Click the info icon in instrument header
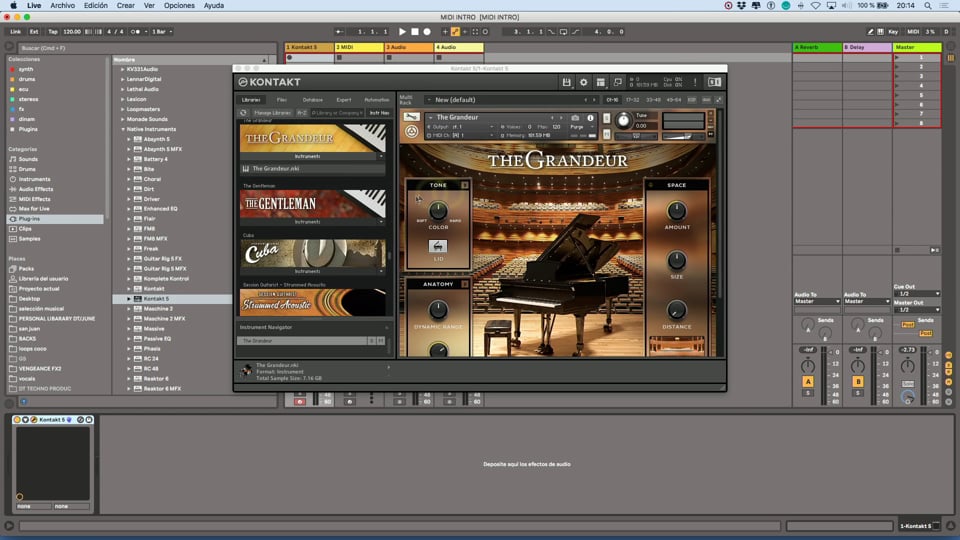This screenshot has width=960, height=540. pyautogui.click(x=590, y=118)
